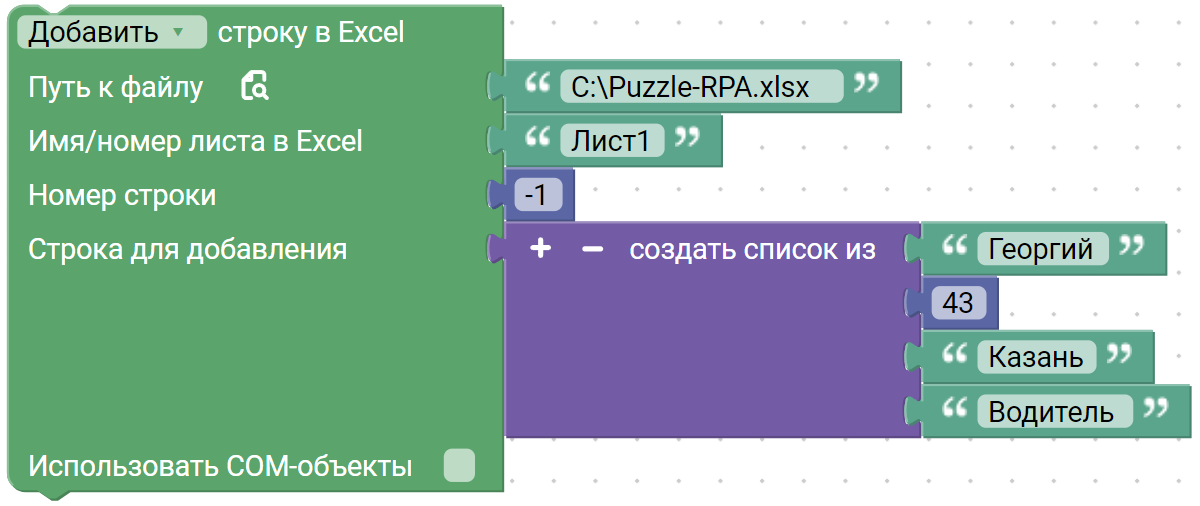Click the Имя/номер листа в Excel label
The image size is (1200, 506).
(195, 141)
